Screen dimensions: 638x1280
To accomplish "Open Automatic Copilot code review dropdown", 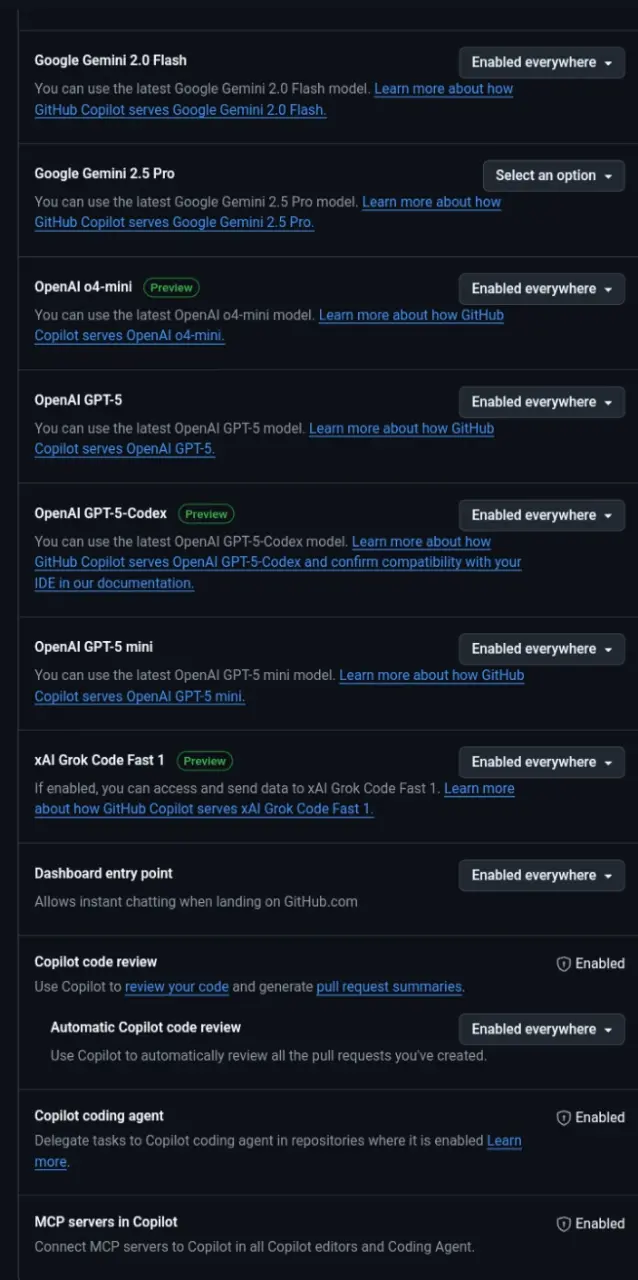I will (x=542, y=1029).
